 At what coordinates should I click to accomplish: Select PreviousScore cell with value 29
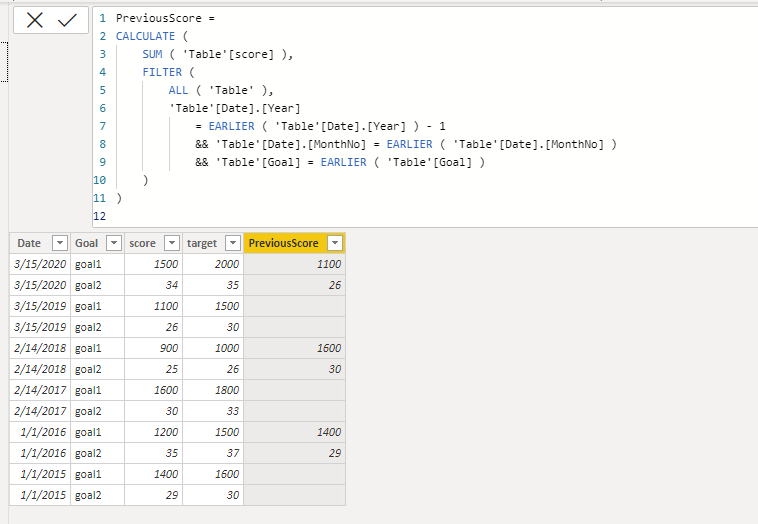pos(294,453)
